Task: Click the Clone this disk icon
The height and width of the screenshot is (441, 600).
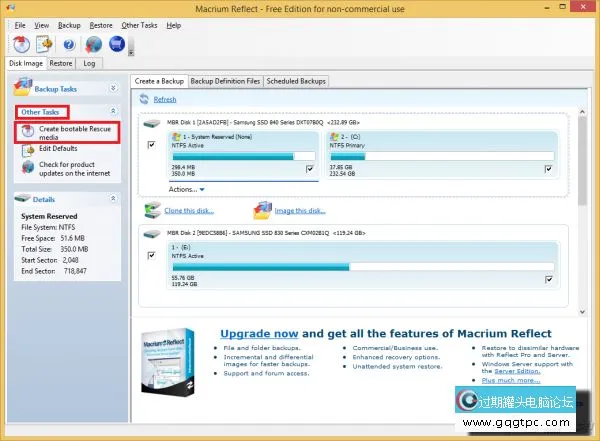Action: pyautogui.click(x=150, y=210)
